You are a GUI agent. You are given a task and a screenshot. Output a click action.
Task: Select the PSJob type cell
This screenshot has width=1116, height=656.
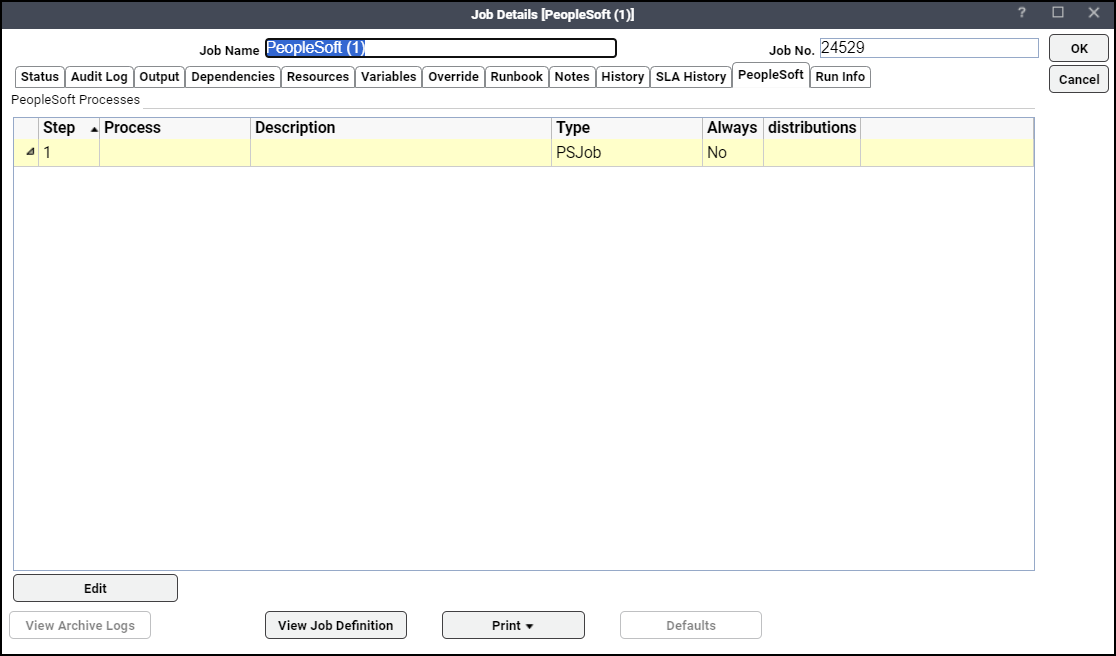(627, 152)
